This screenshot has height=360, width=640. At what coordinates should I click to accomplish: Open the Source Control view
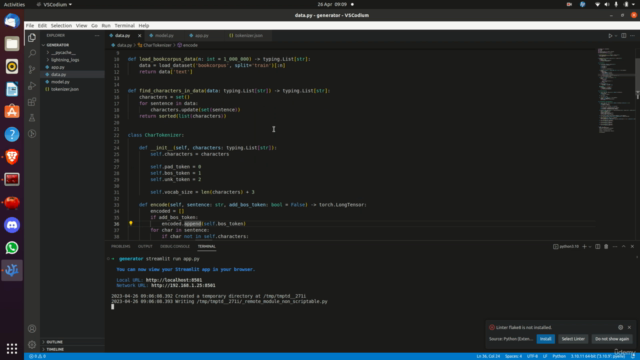(32, 70)
